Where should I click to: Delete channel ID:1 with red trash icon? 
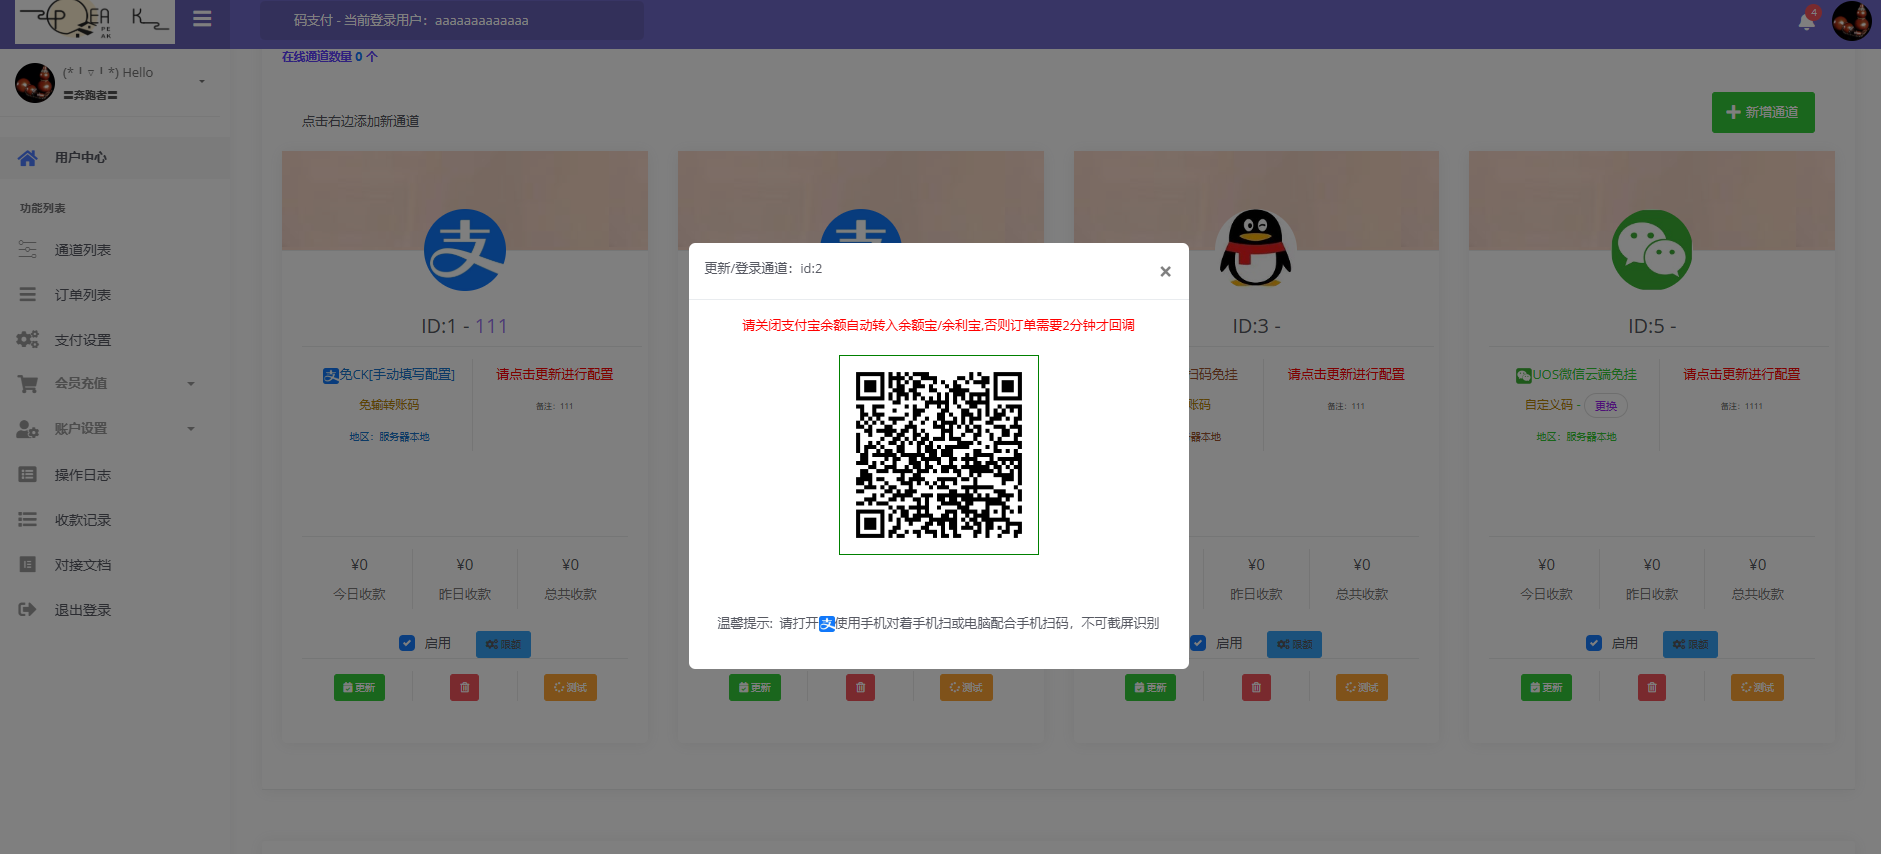464,688
